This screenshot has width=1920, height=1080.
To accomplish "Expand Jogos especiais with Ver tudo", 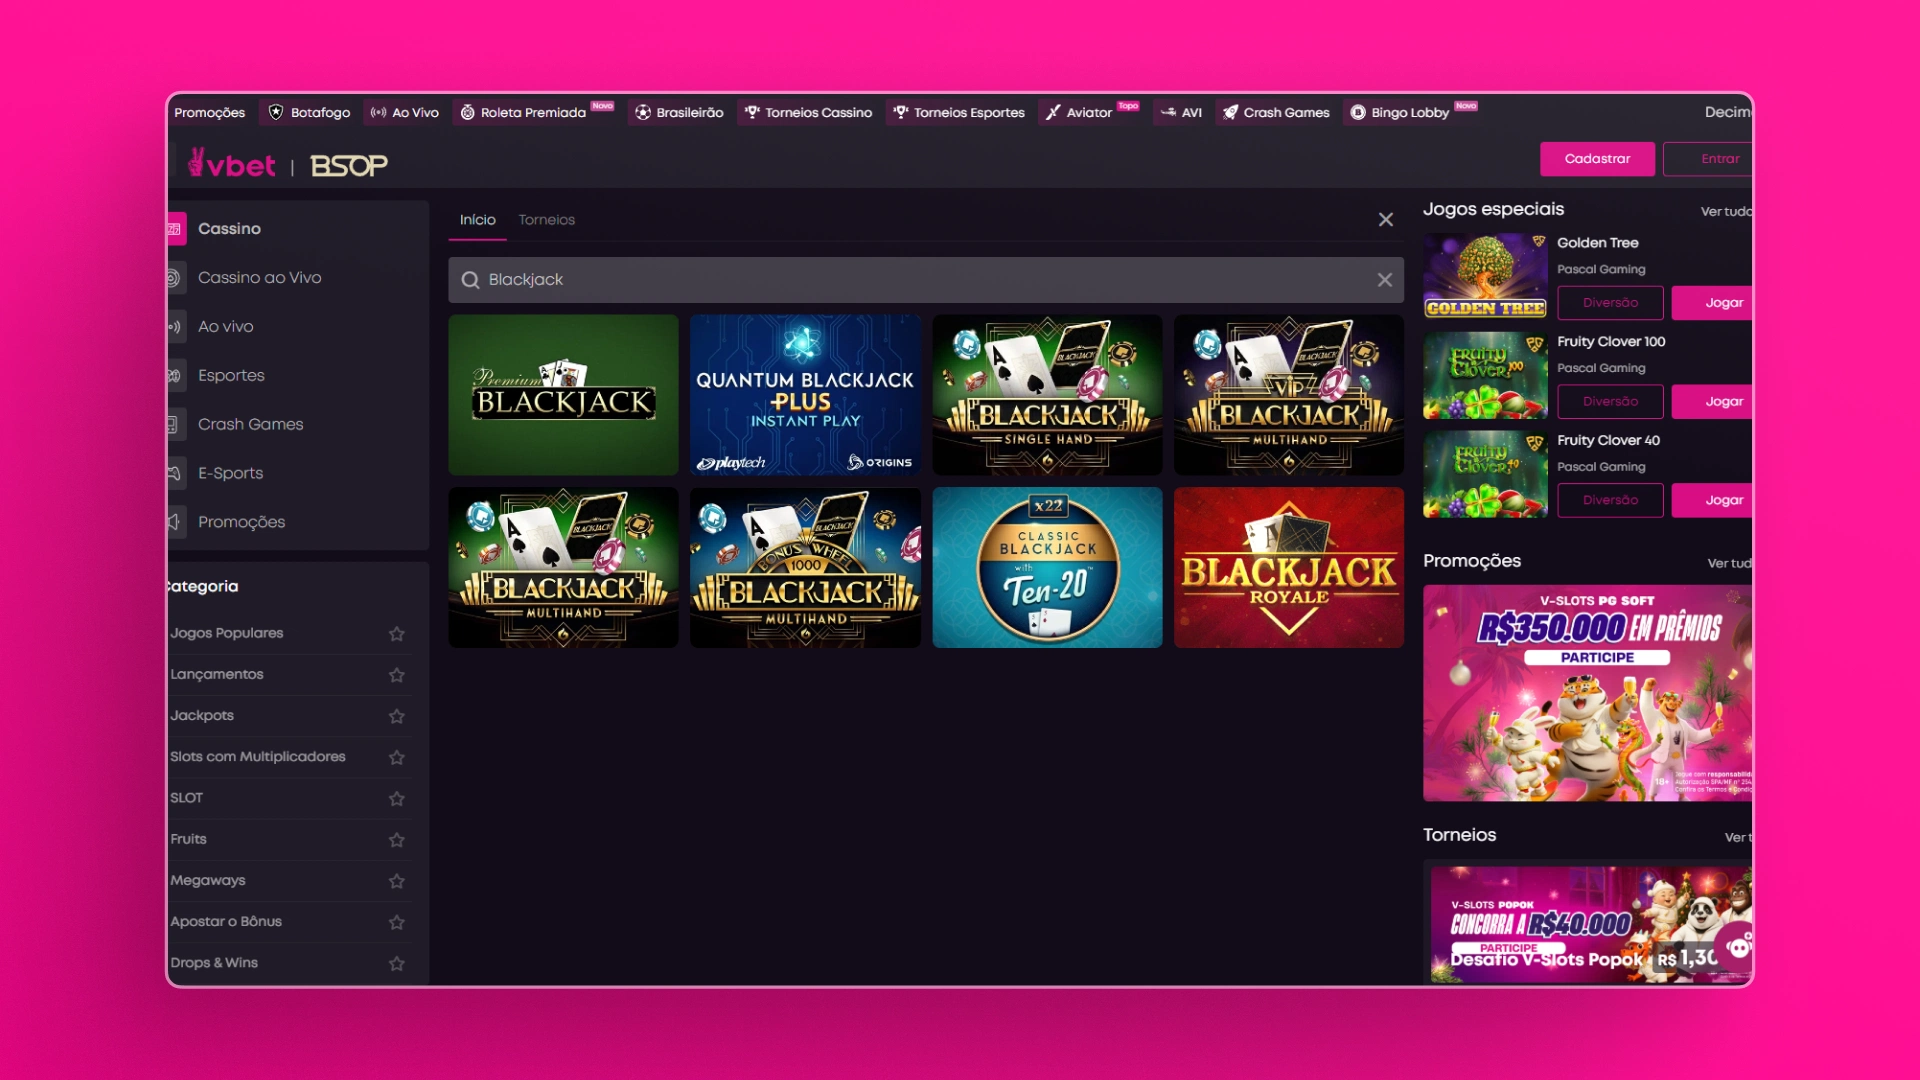I will 1727,211.
